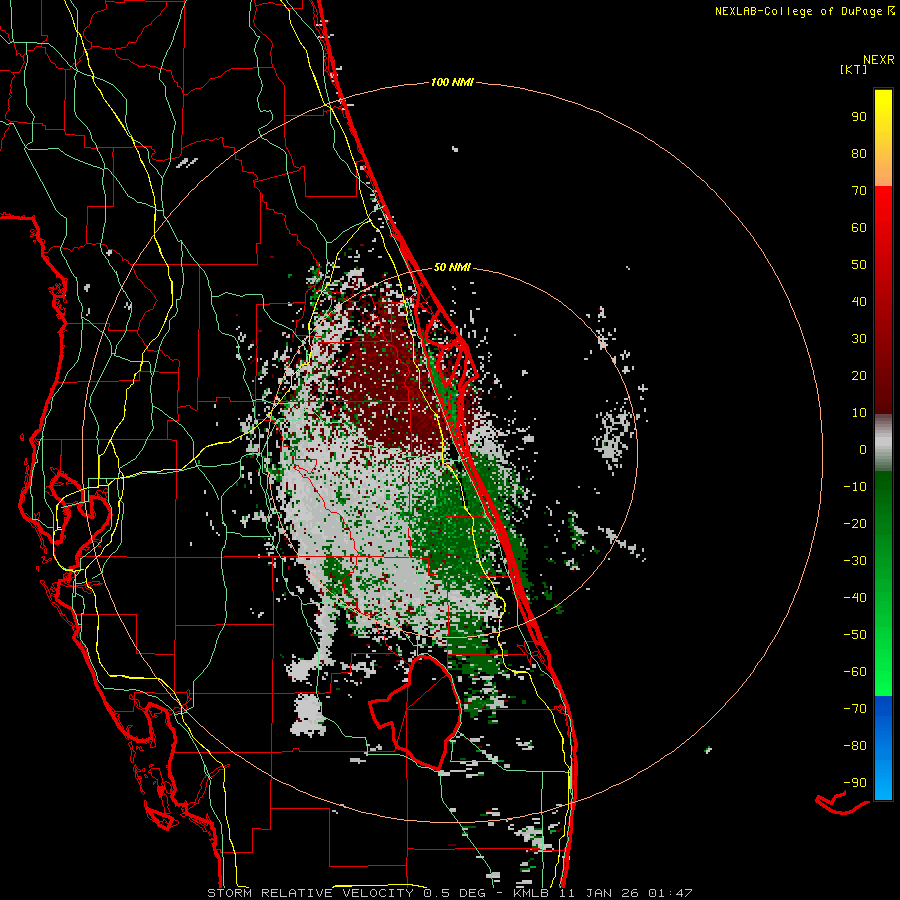Click the 11 JAN 26 date stamp
The height and width of the screenshot is (900, 900).
point(599,893)
